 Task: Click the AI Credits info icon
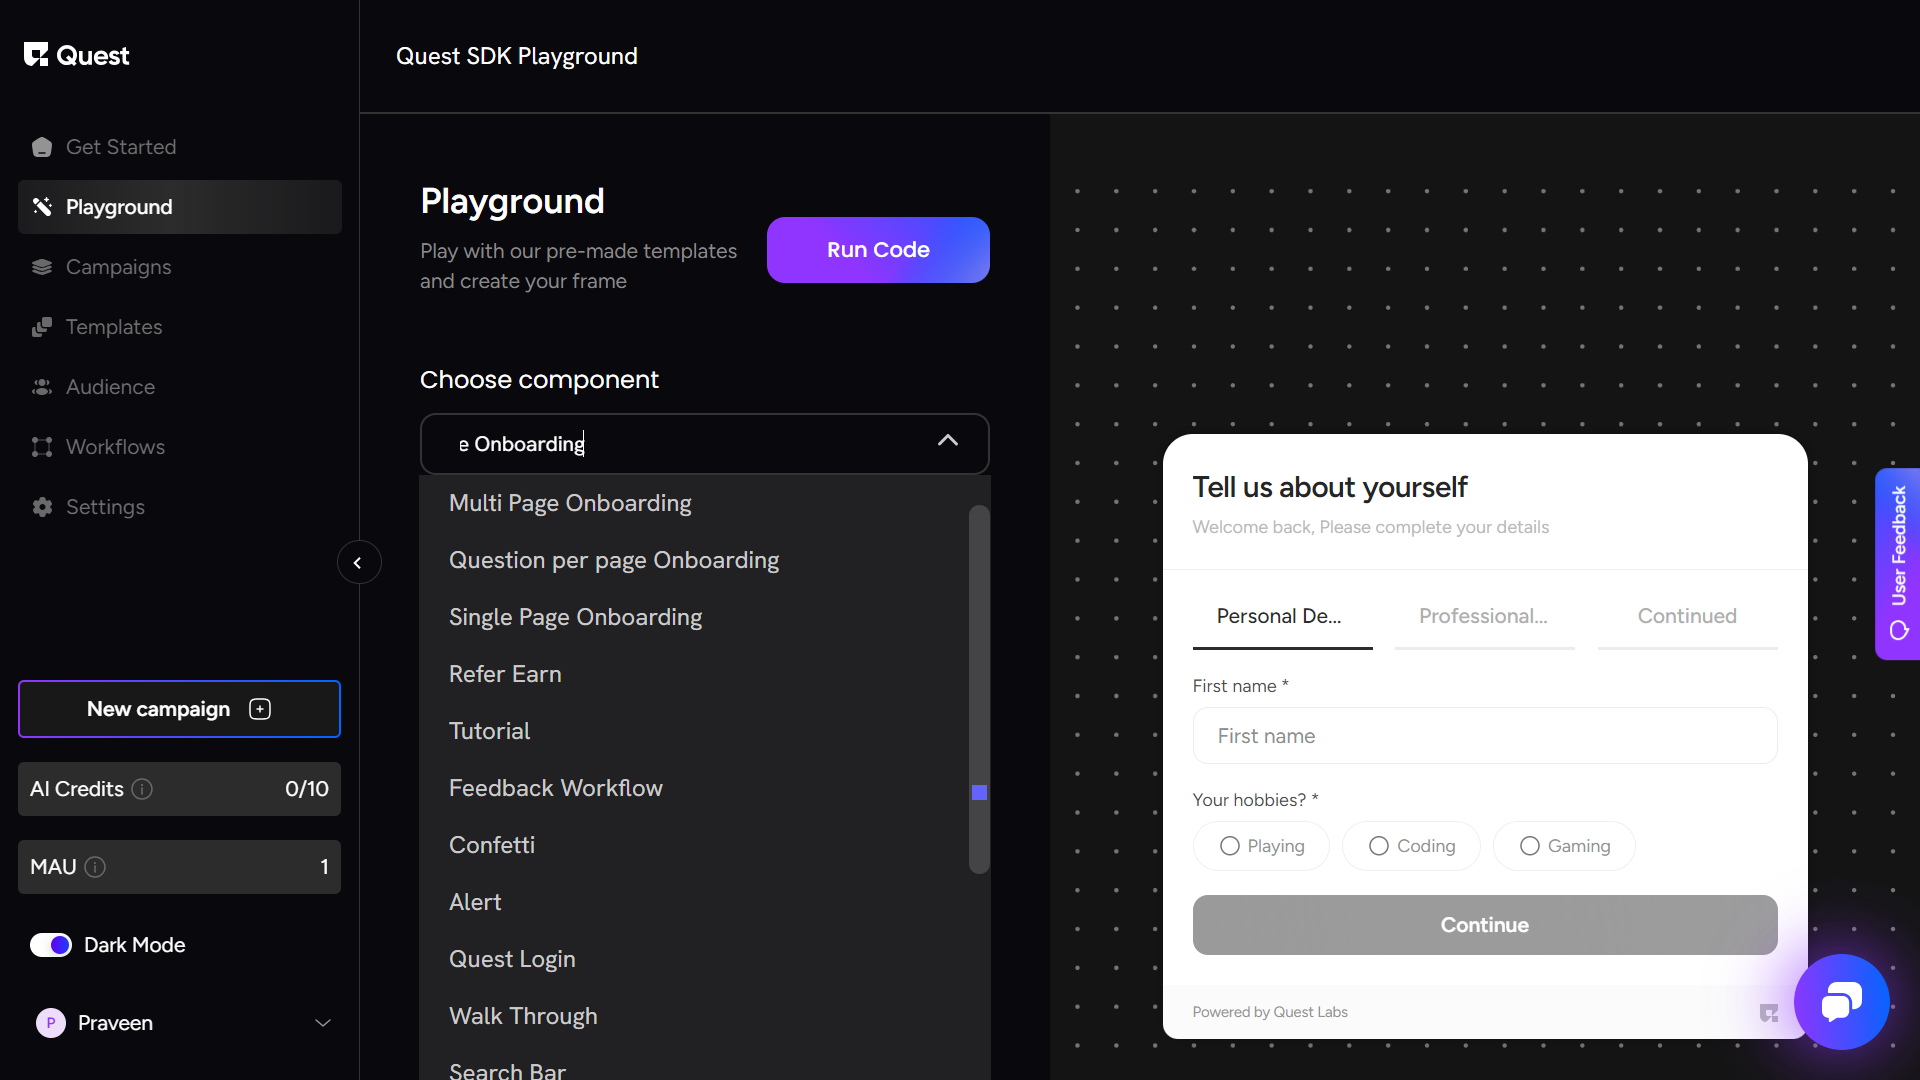point(143,789)
